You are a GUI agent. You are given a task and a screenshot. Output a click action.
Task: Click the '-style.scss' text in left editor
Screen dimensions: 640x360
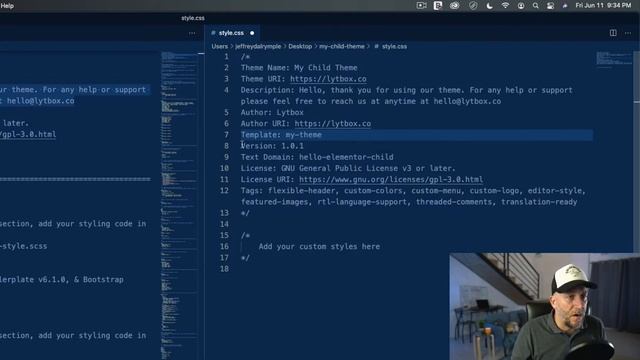click(x=23, y=246)
